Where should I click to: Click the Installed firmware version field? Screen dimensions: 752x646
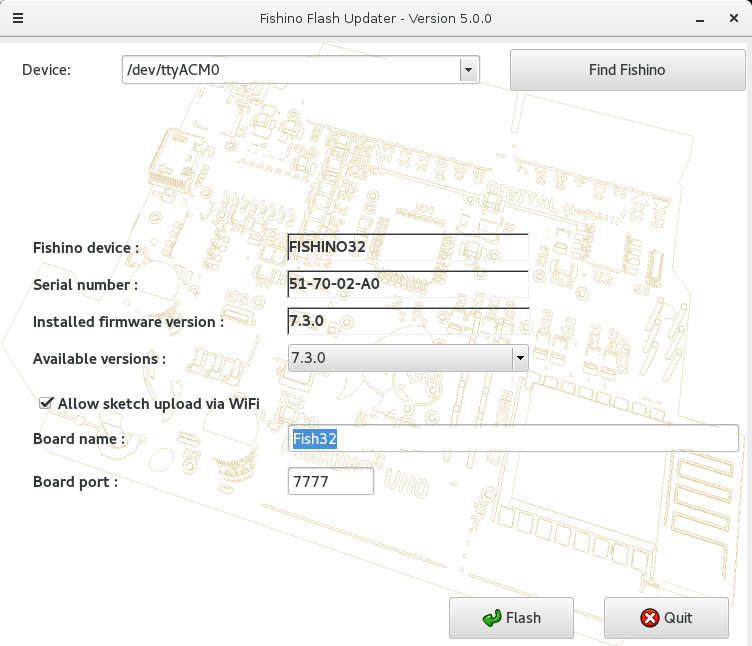[407, 321]
